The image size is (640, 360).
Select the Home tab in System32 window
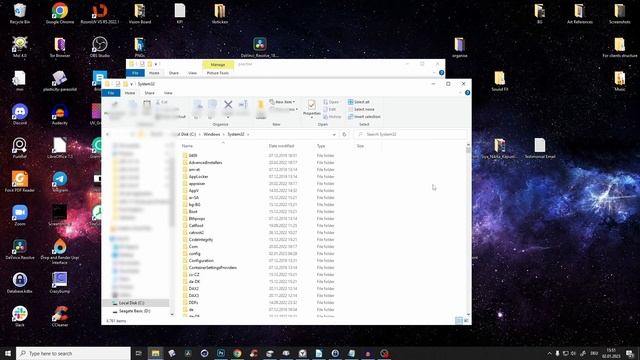click(130, 93)
